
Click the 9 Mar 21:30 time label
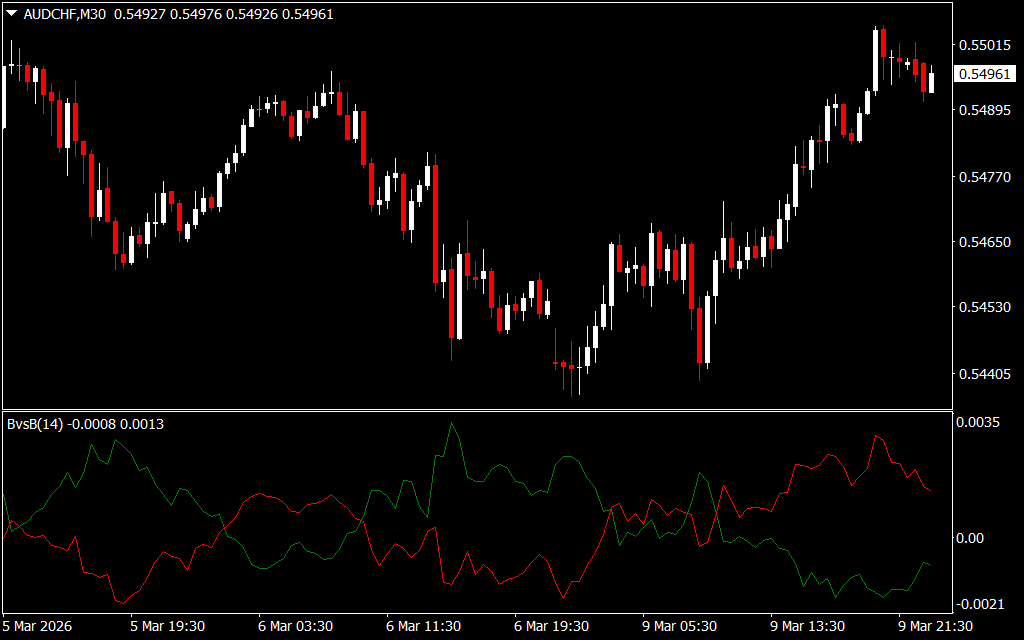pyautogui.click(x=935, y=626)
